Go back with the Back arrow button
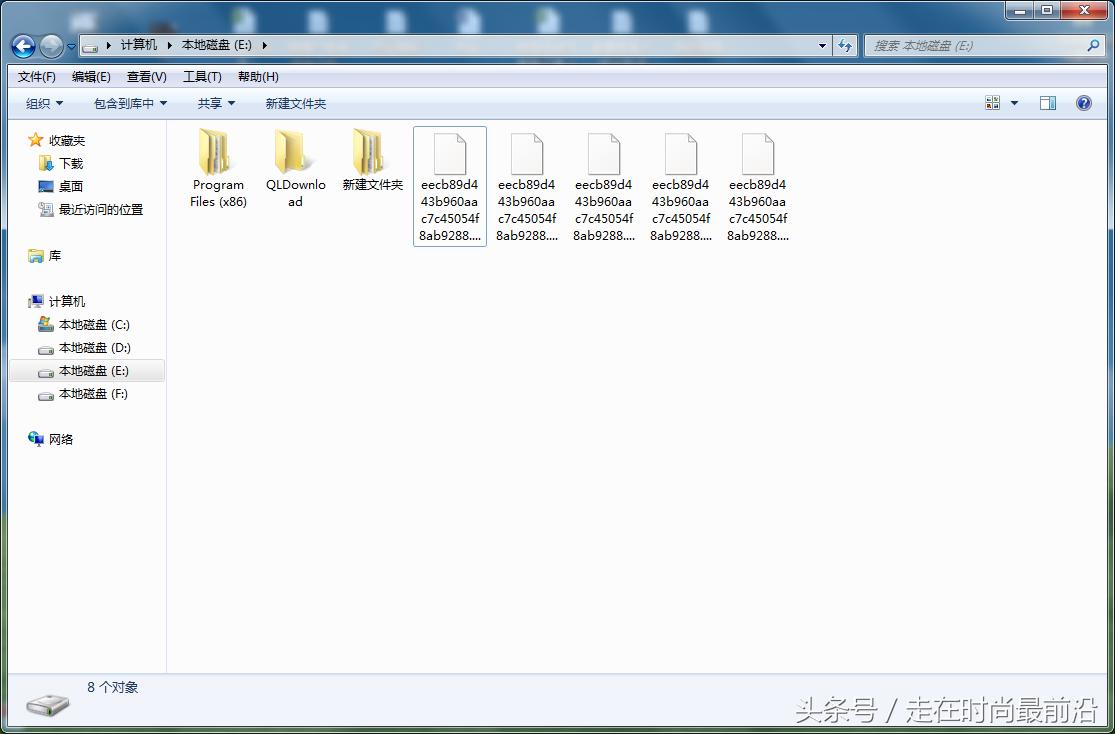Screen dimensions: 1115x734 (x=23, y=47)
